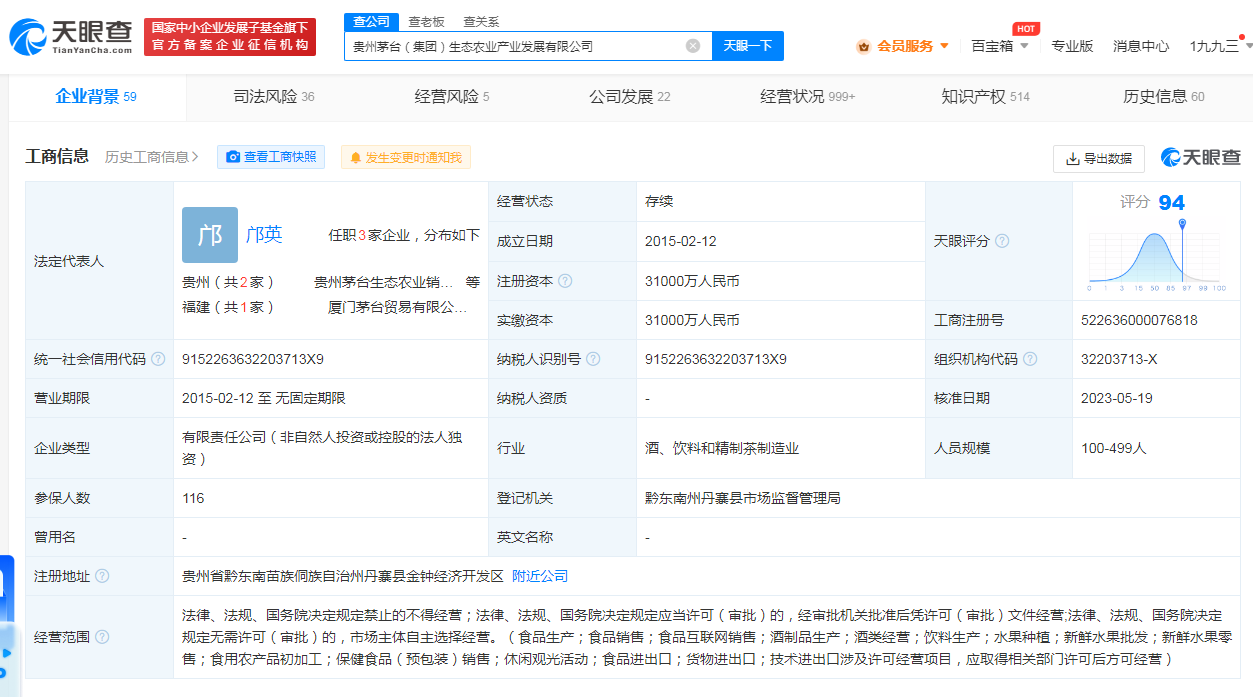The image size is (1253, 697).
Task: Open the 消息中心 link
Action: tap(1141, 46)
